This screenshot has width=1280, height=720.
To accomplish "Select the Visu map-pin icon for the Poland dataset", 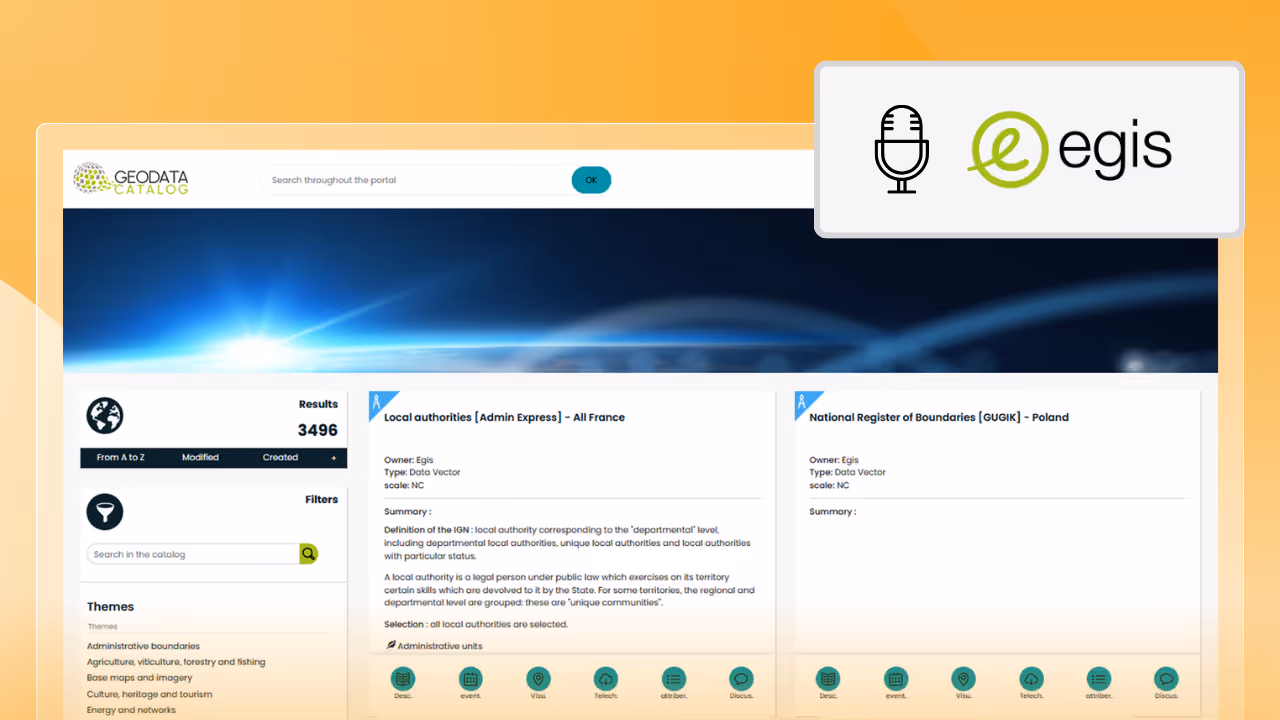I will 963,678.
